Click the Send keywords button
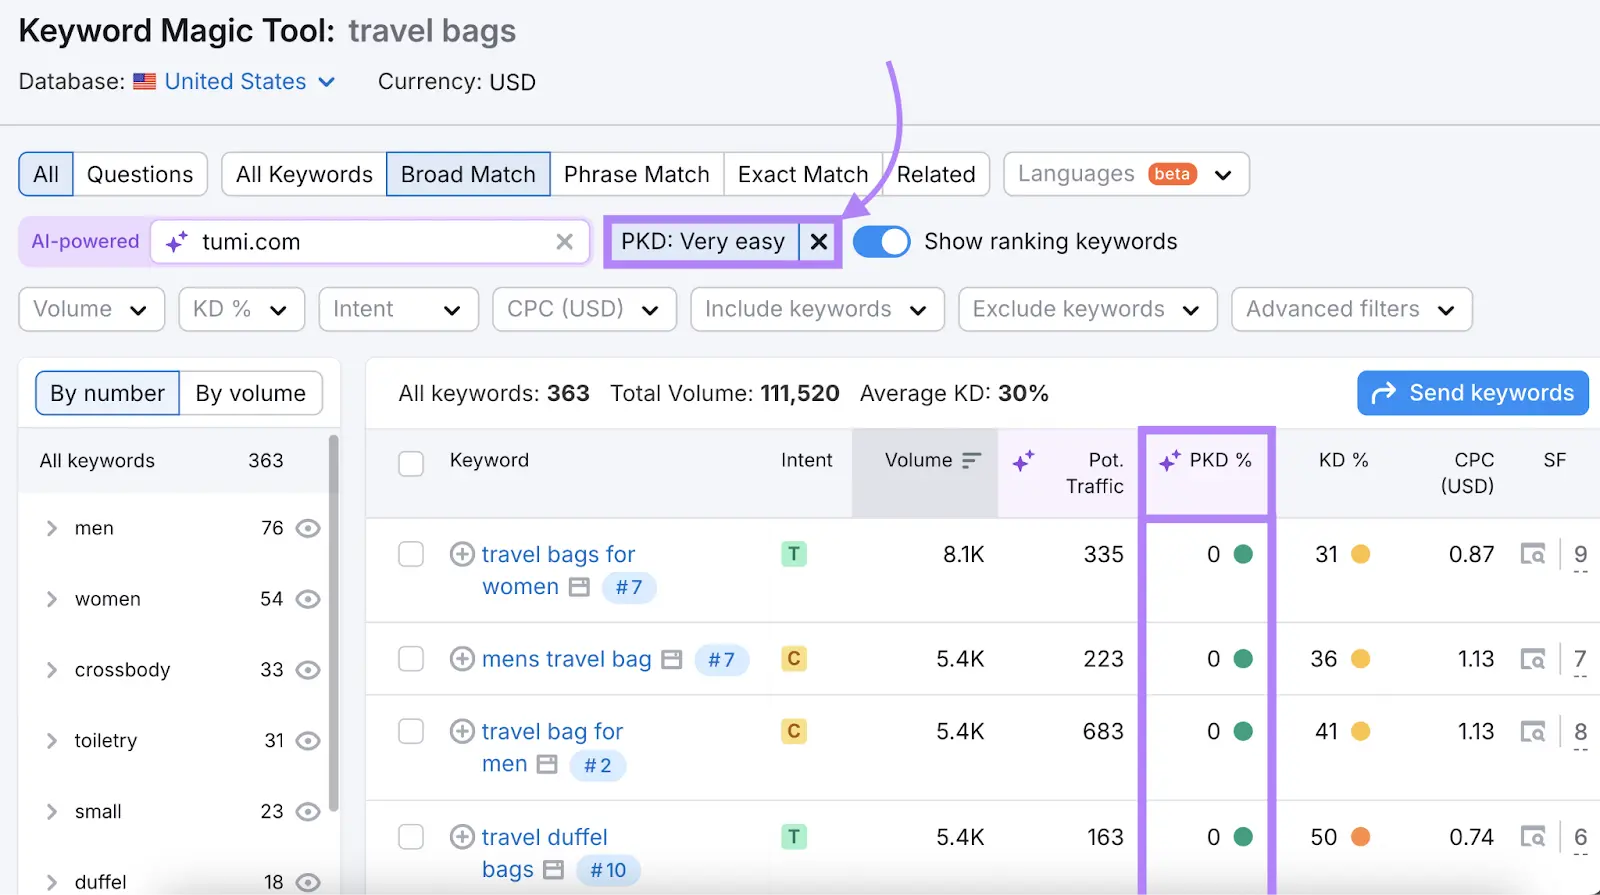This screenshot has height=895, width=1600. (1472, 393)
